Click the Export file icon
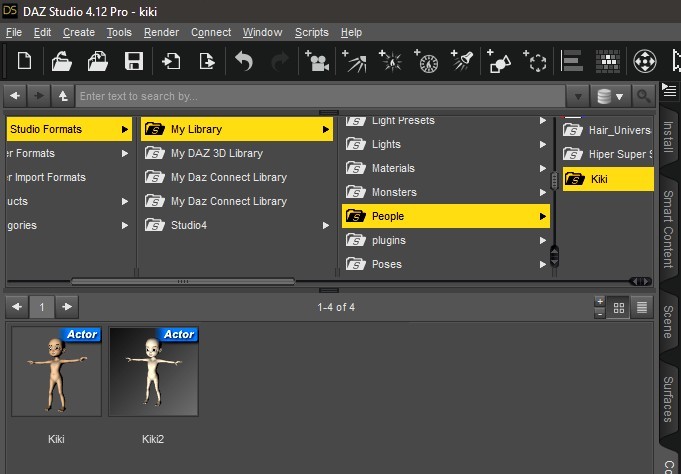 point(207,61)
